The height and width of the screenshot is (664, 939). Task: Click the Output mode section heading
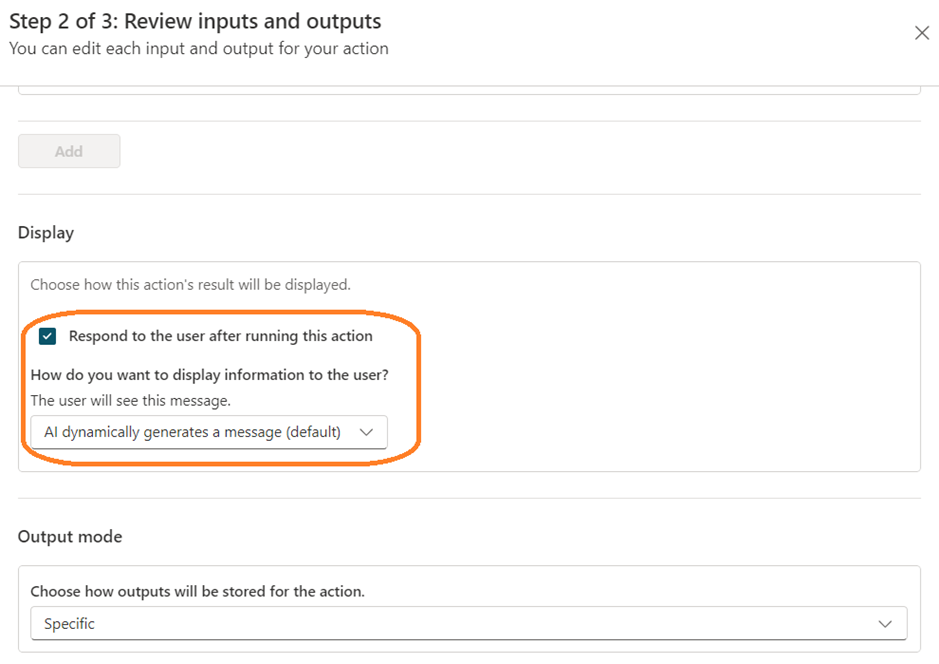70,536
